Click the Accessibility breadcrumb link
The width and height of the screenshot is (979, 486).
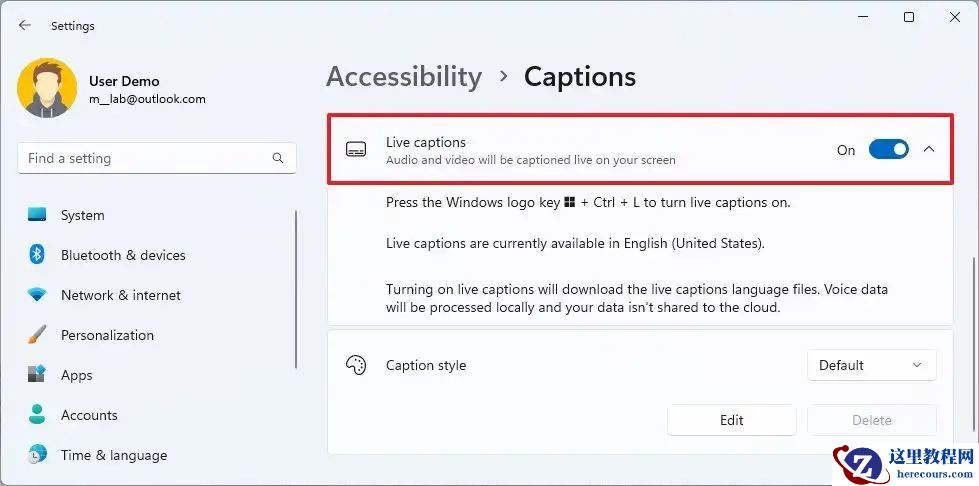pyautogui.click(x=404, y=76)
